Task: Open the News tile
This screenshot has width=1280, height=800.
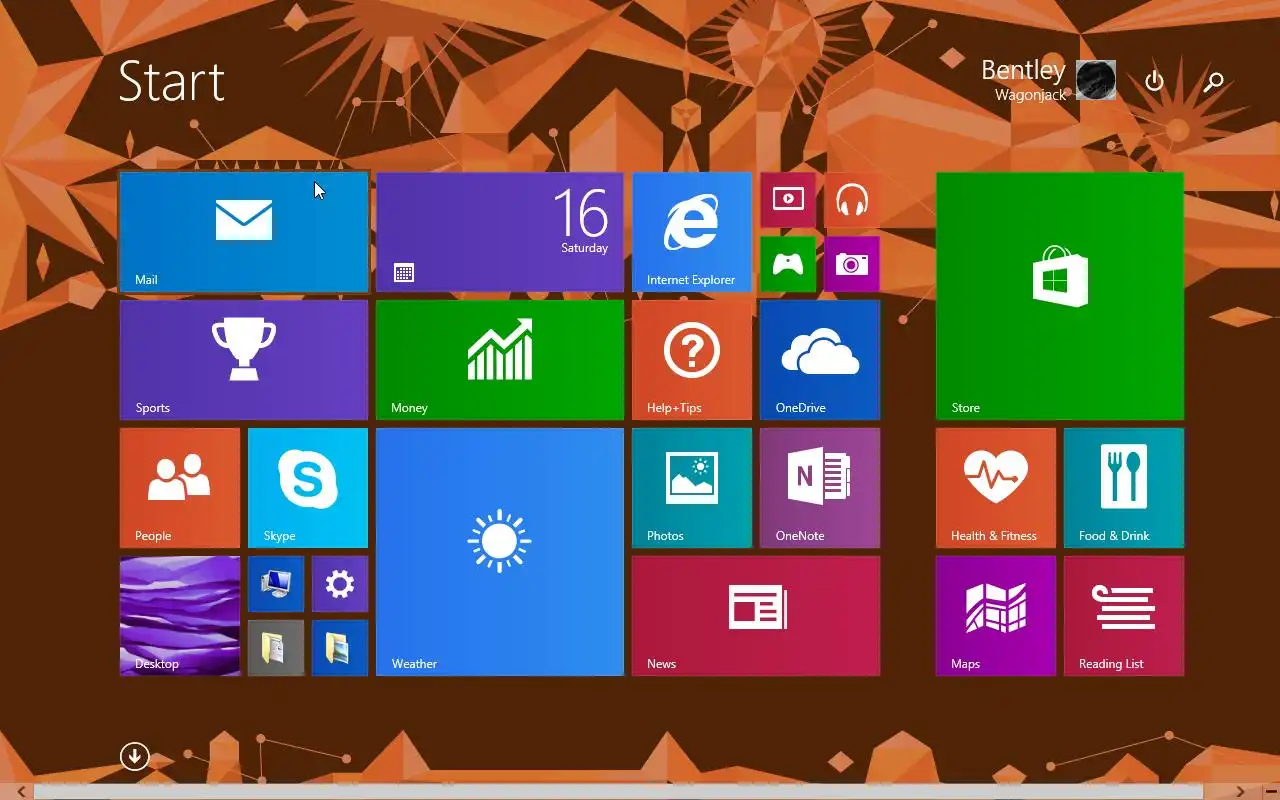Action: click(756, 616)
